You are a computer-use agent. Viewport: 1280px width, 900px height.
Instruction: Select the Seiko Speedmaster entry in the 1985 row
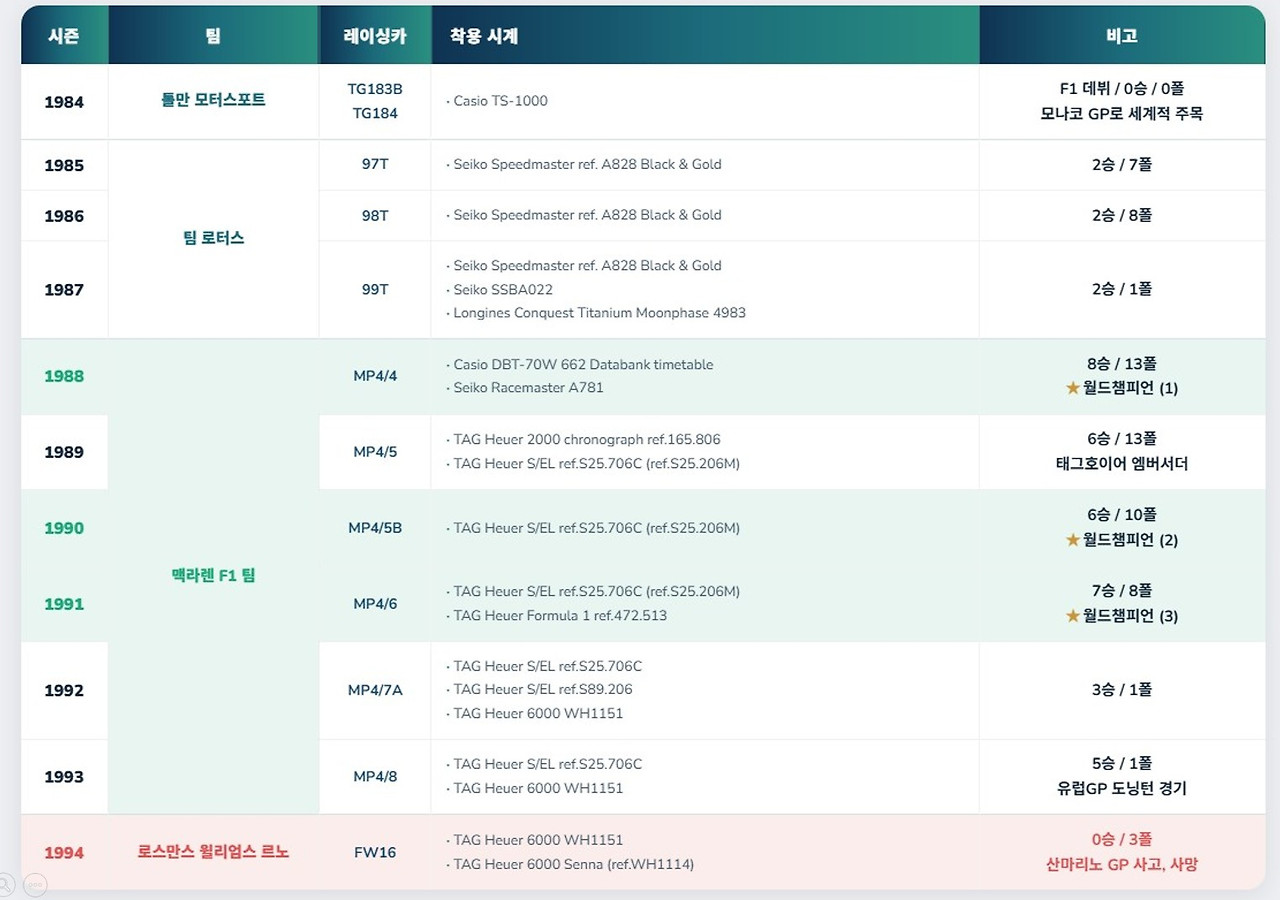pos(584,164)
